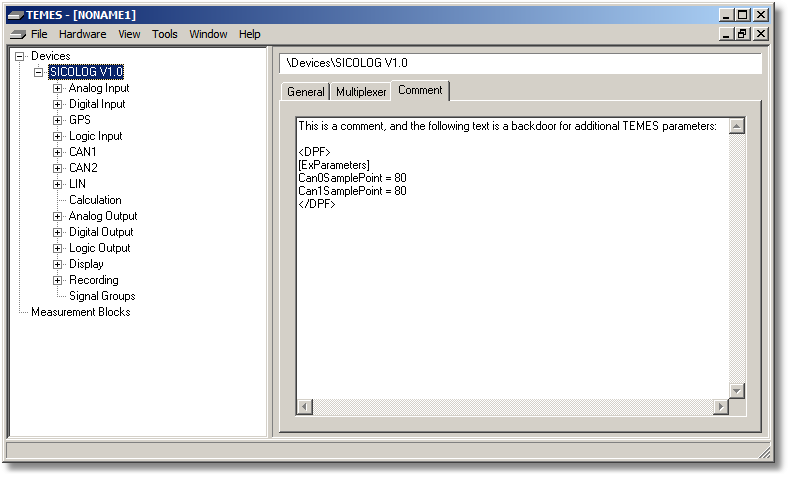Open the File menu

[39, 34]
